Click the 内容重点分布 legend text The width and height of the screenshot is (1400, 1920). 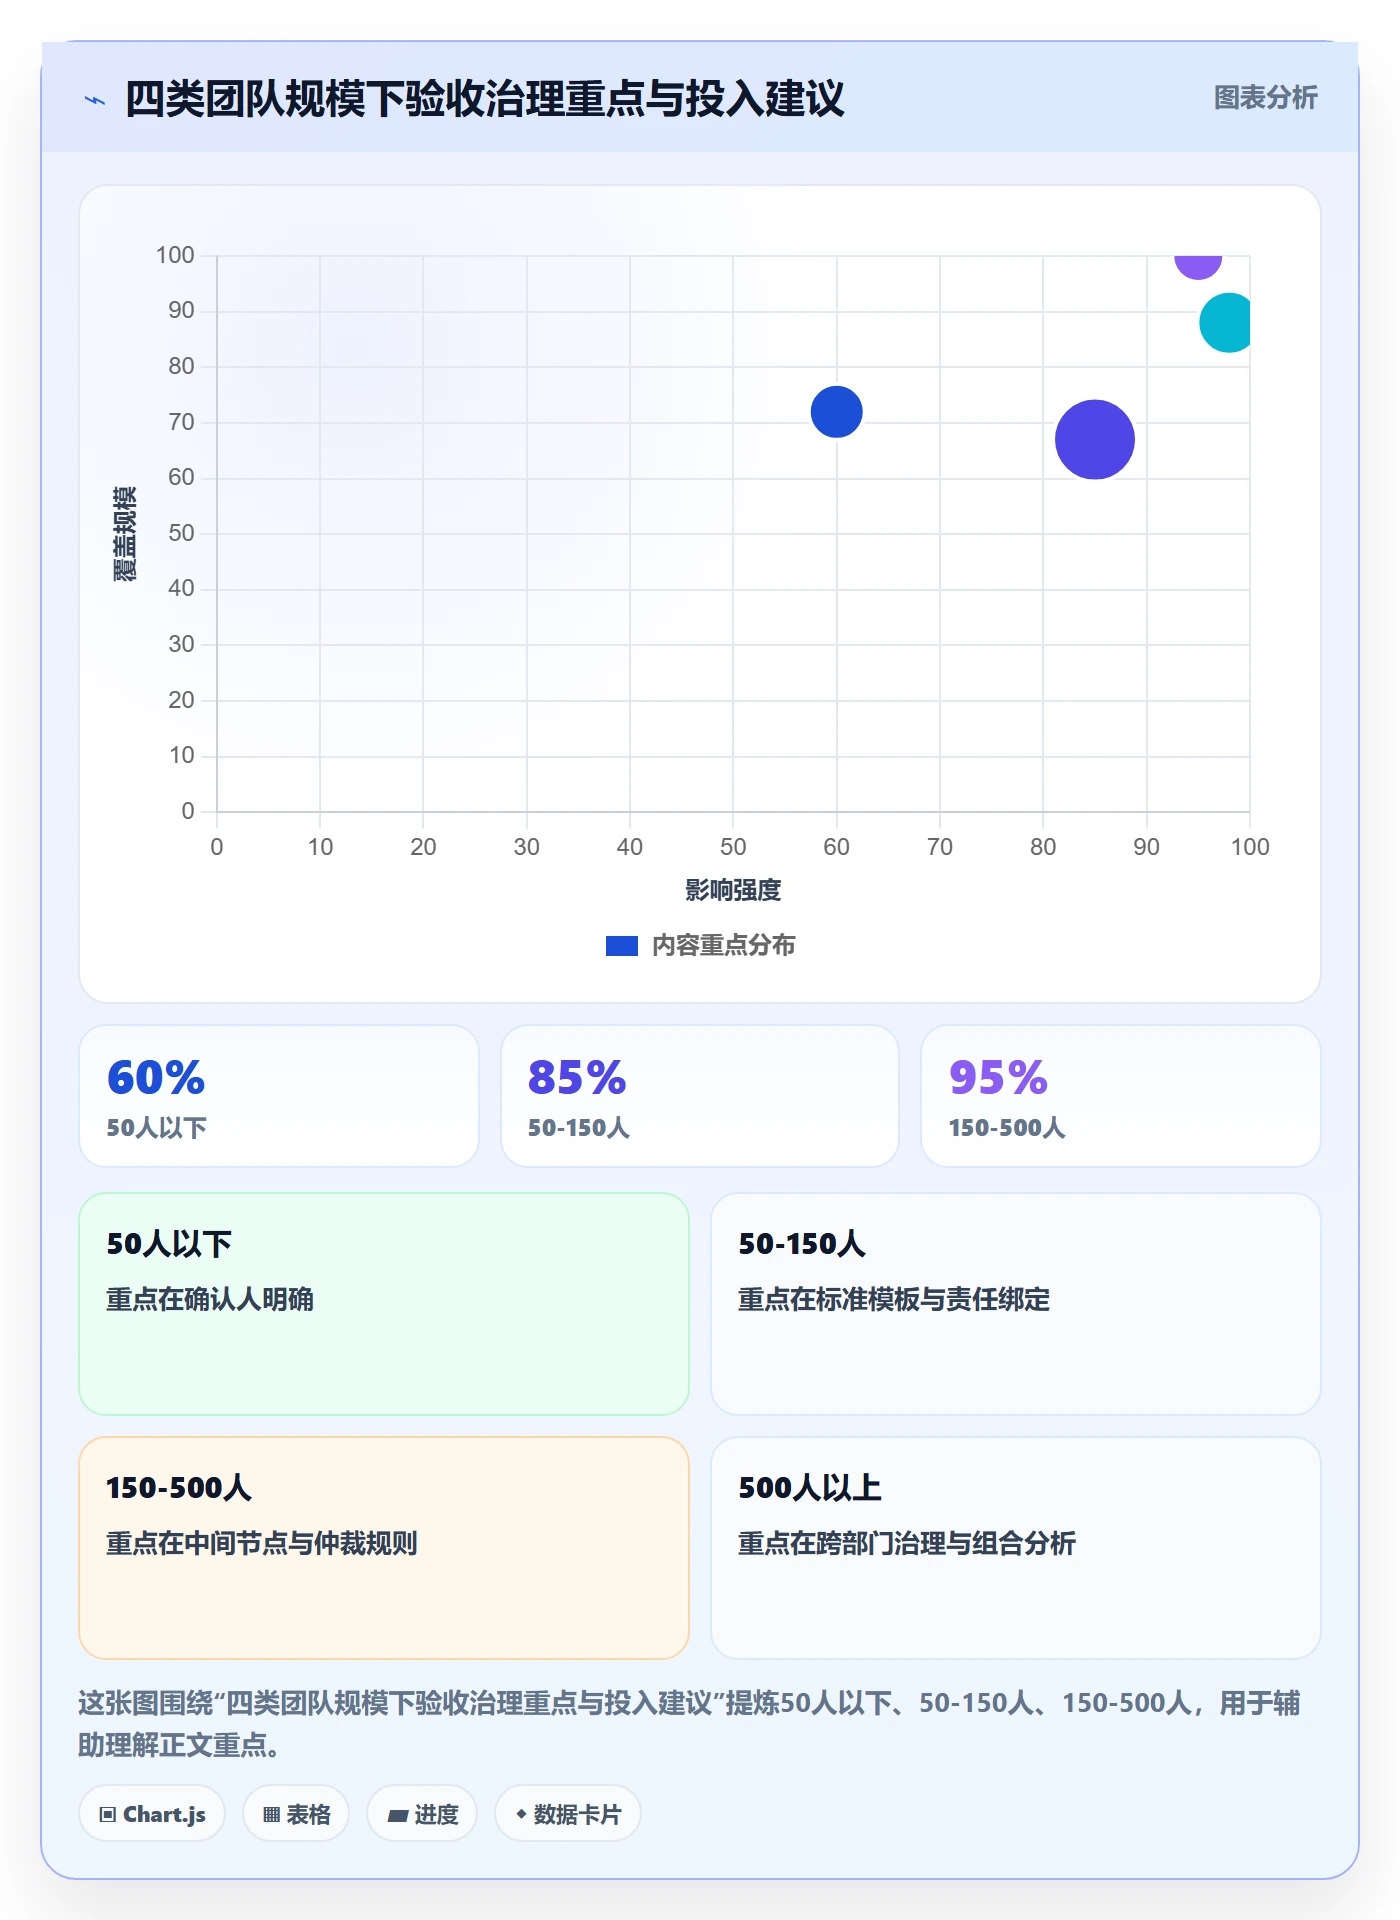coord(723,946)
